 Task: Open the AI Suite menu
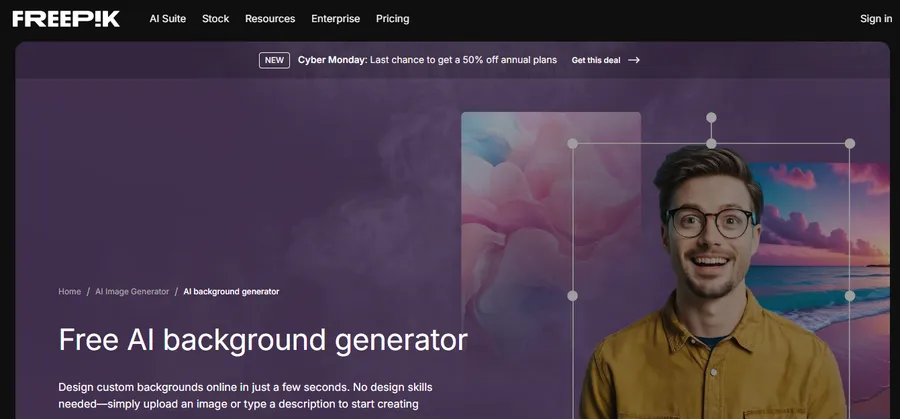coord(167,19)
